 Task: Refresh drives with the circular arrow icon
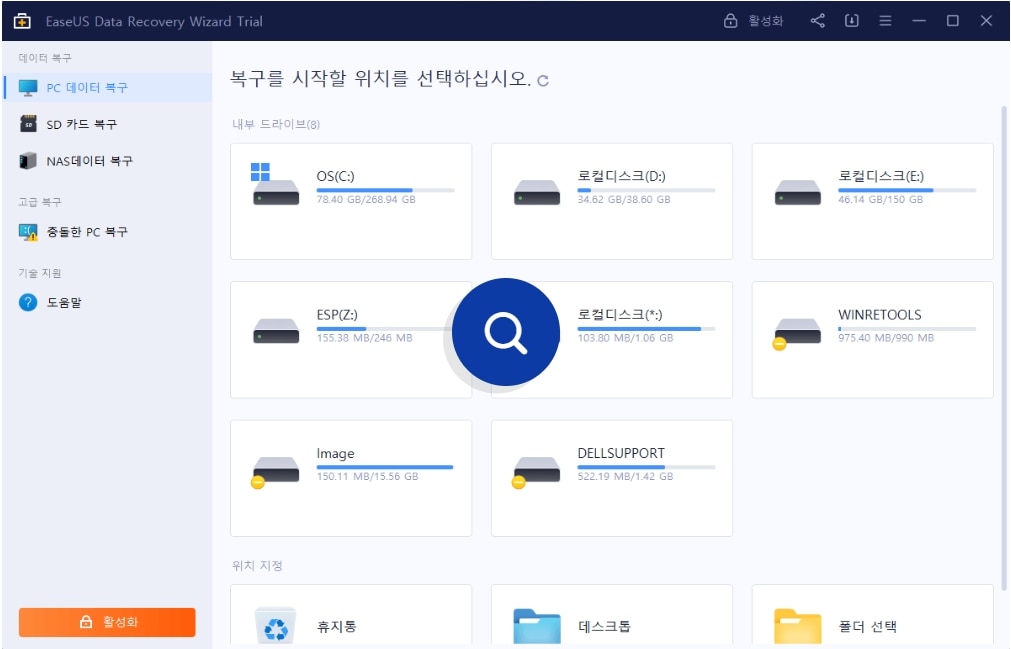point(543,81)
